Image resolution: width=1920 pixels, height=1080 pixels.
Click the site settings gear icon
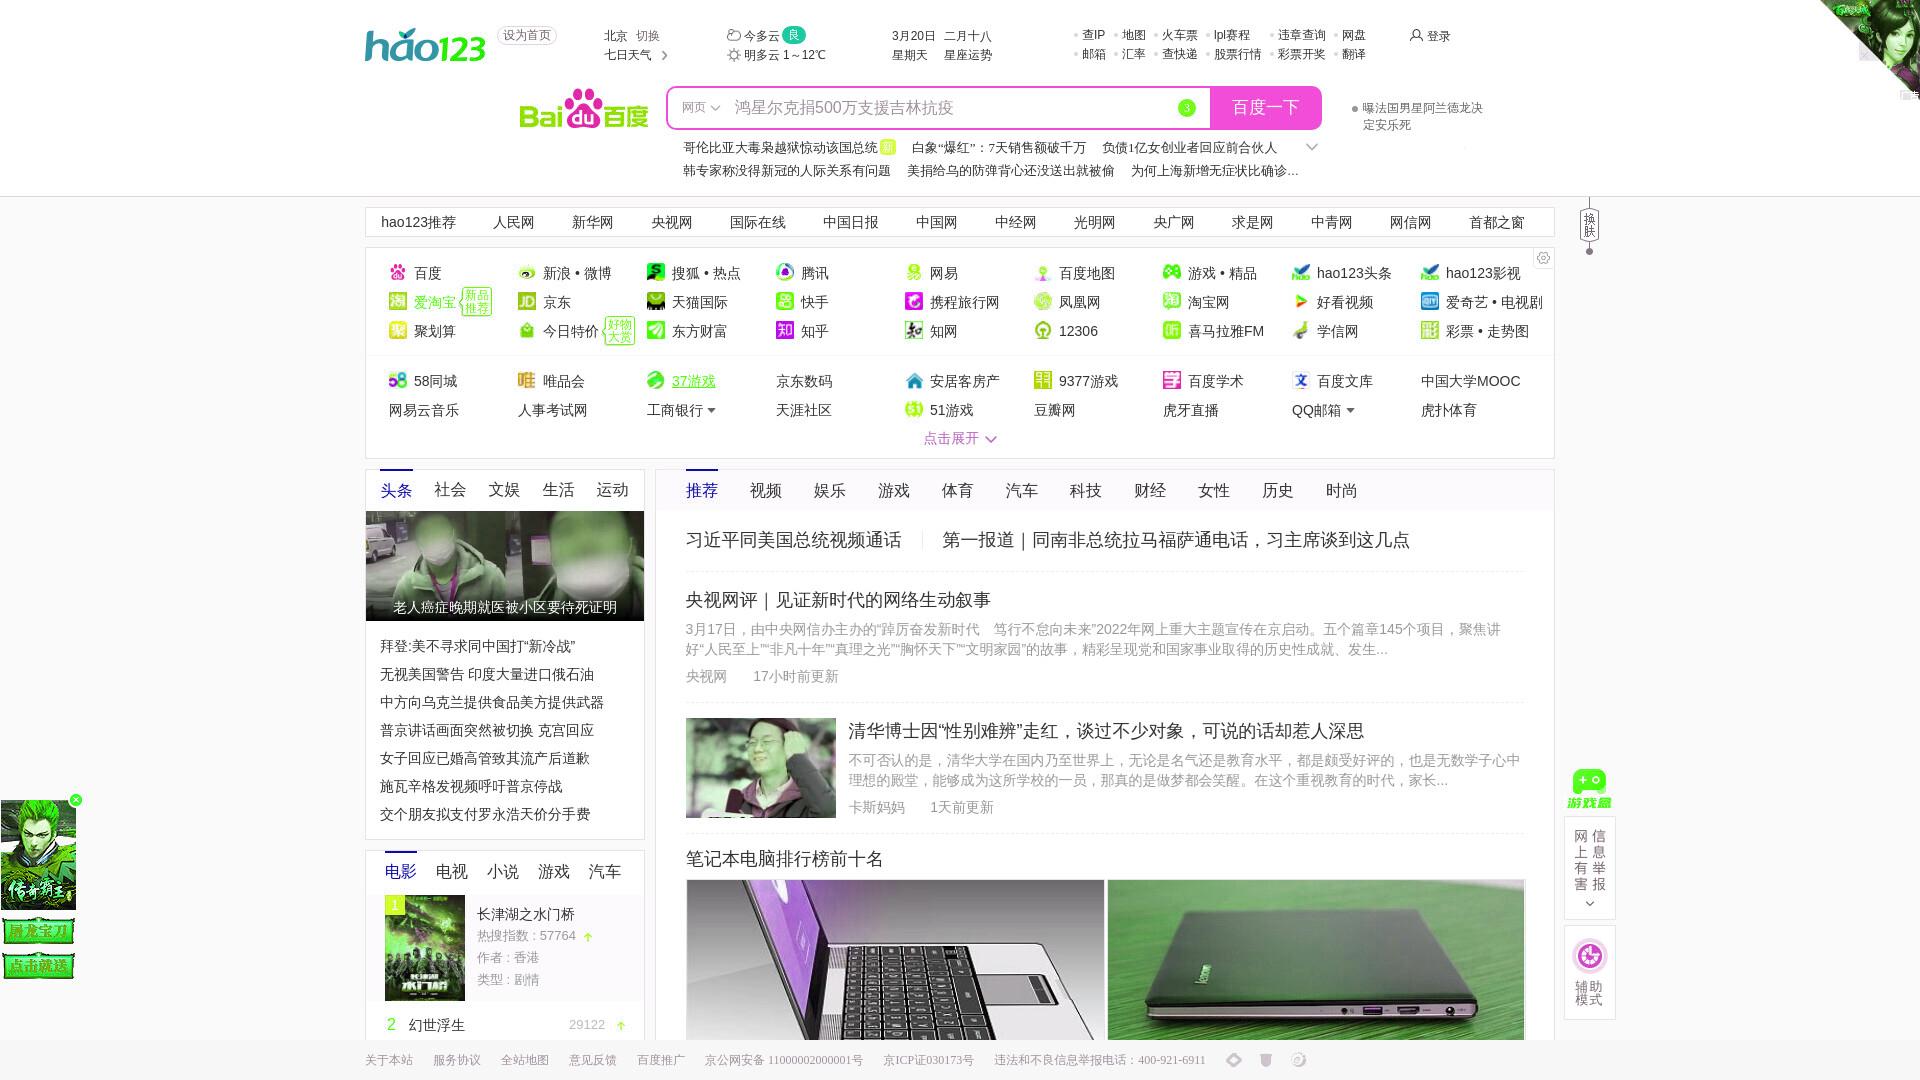pyautogui.click(x=1543, y=258)
